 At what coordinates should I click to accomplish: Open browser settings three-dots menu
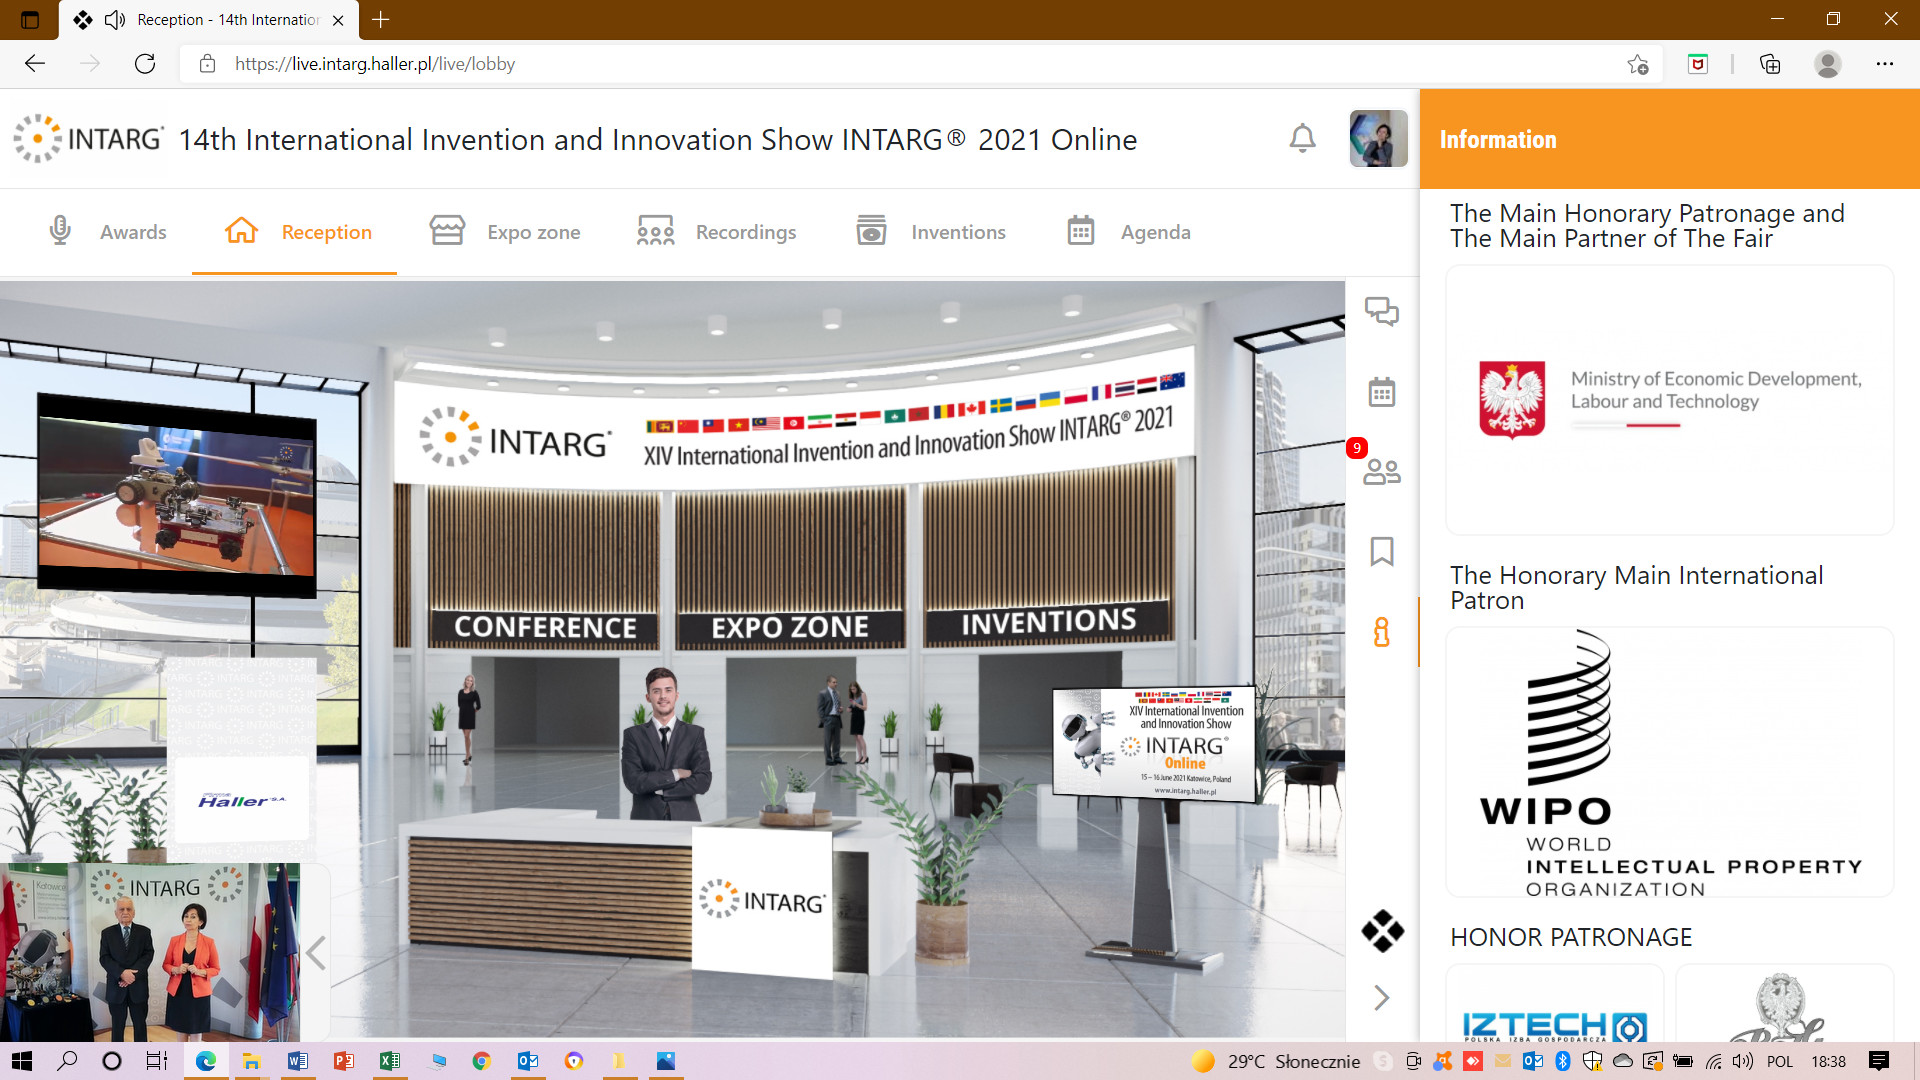[x=1885, y=64]
